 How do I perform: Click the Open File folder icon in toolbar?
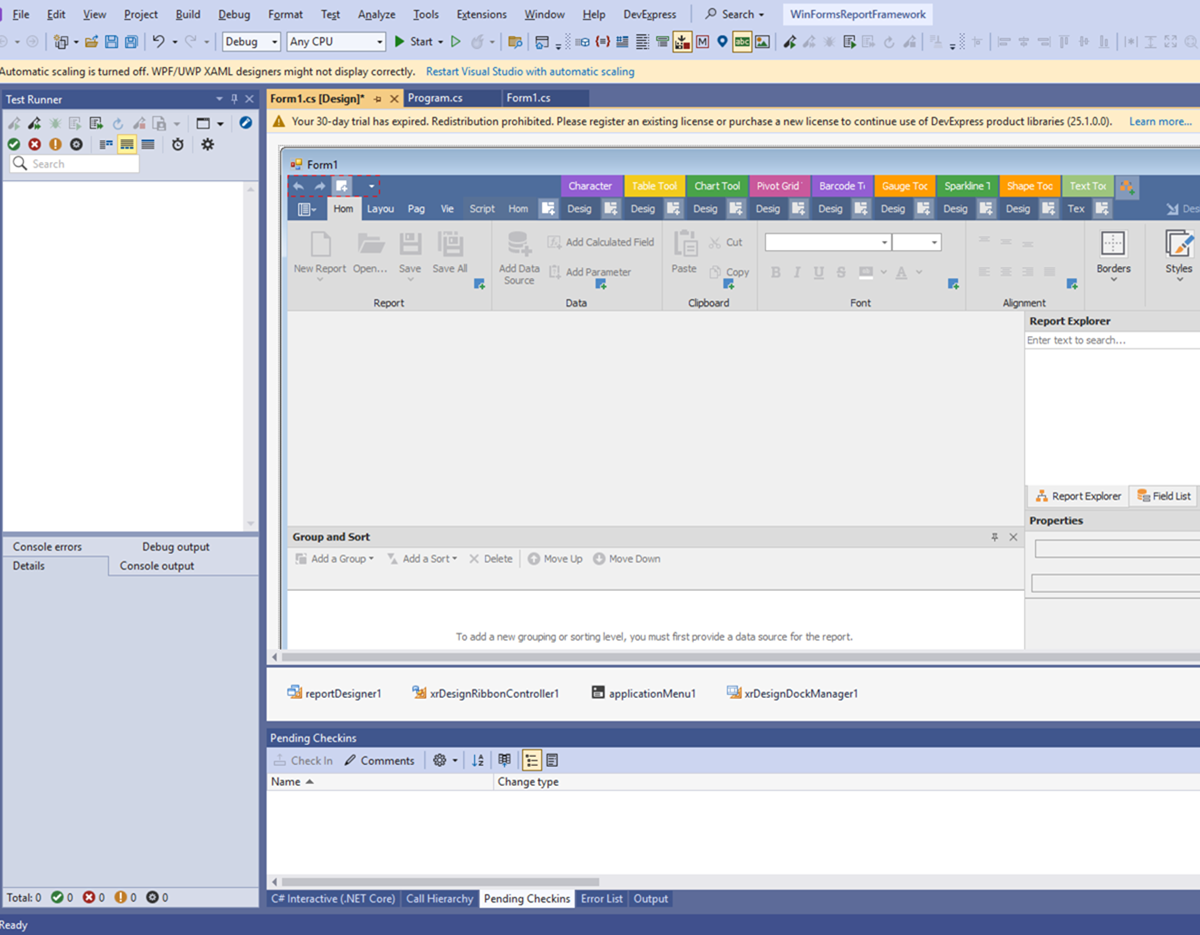(x=91, y=42)
